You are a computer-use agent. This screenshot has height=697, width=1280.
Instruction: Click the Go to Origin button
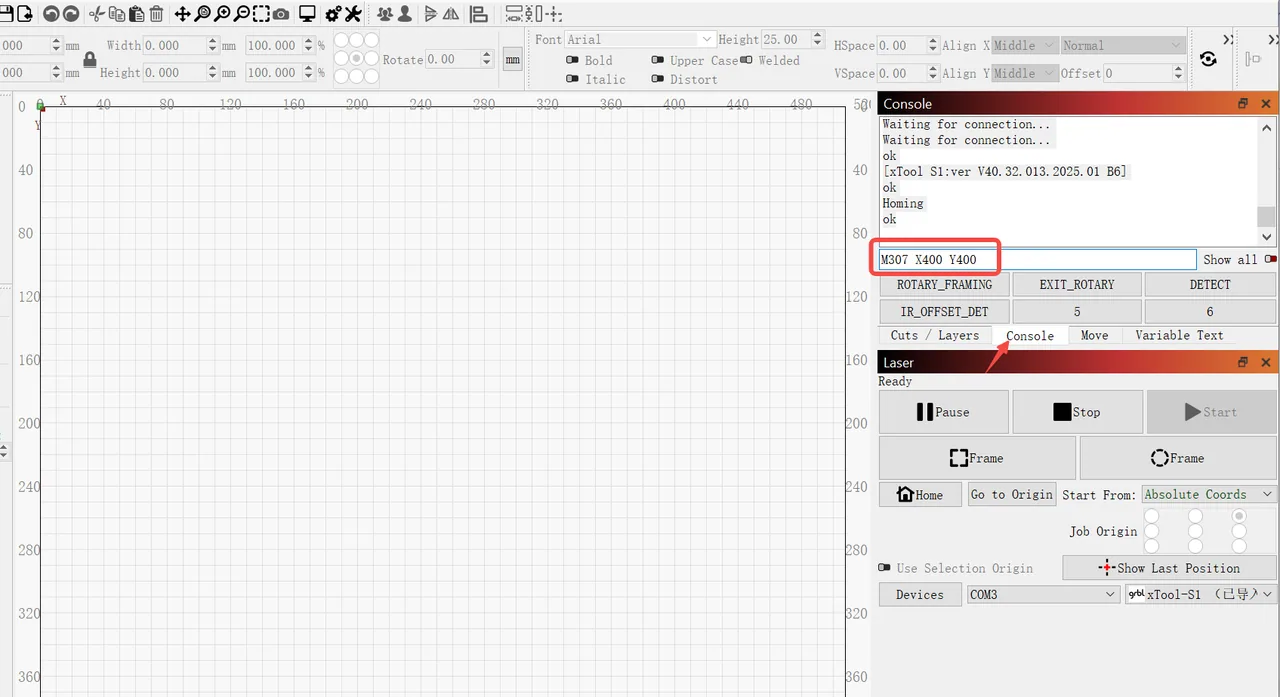[x=1011, y=494]
